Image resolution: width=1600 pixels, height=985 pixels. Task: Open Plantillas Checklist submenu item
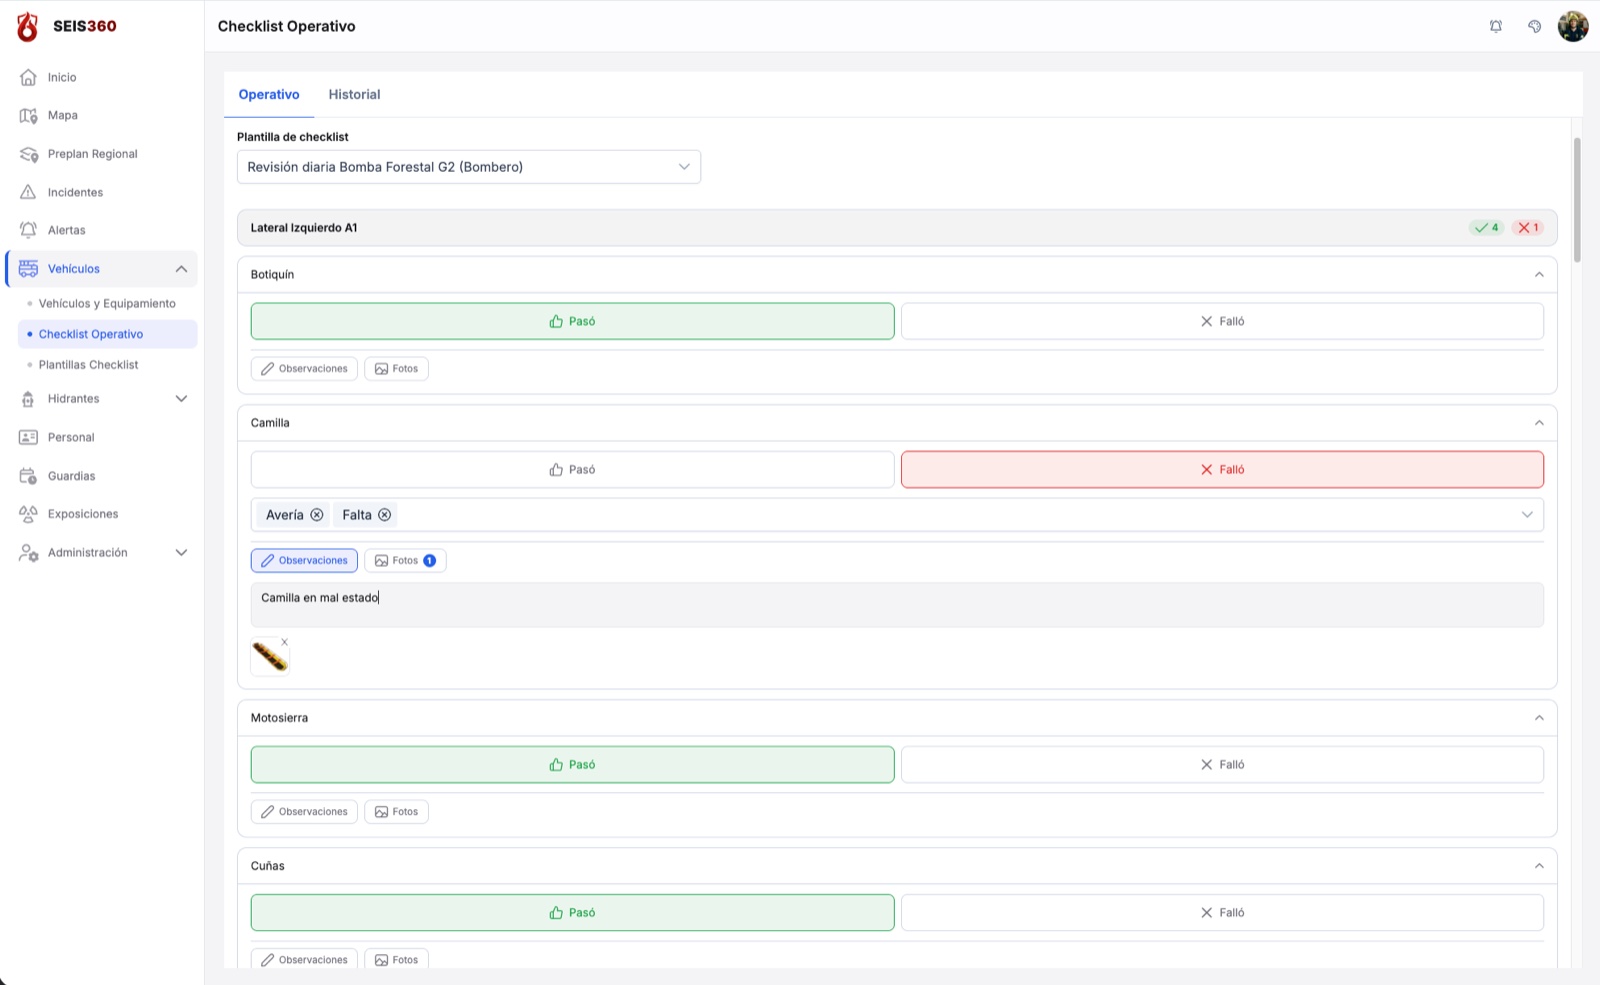coord(88,365)
